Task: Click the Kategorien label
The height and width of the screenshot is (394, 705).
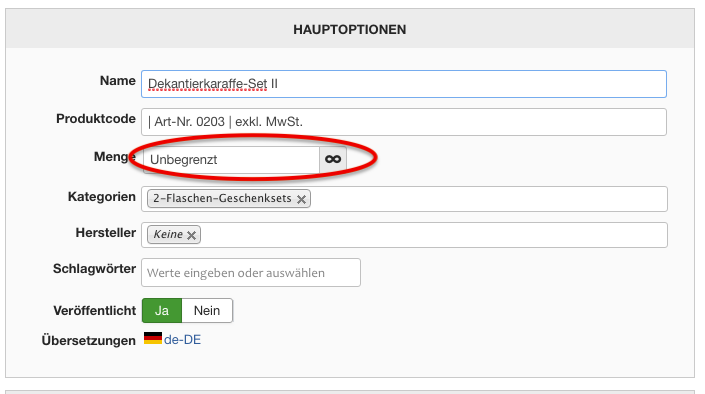Action: 102,197
